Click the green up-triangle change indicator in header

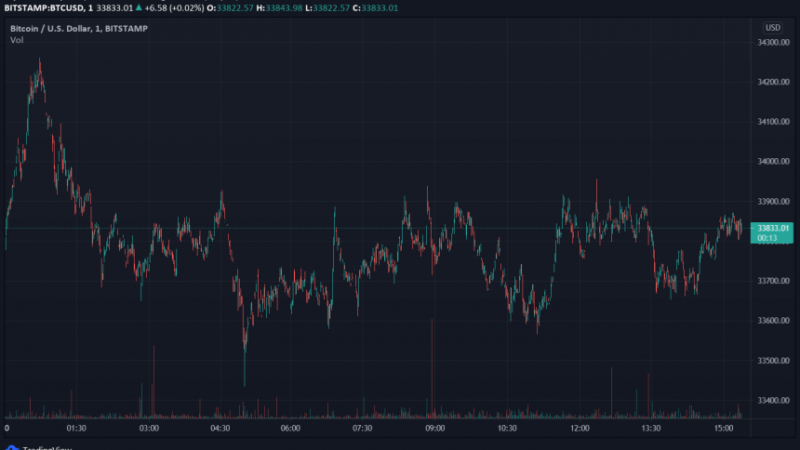click(x=138, y=8)
